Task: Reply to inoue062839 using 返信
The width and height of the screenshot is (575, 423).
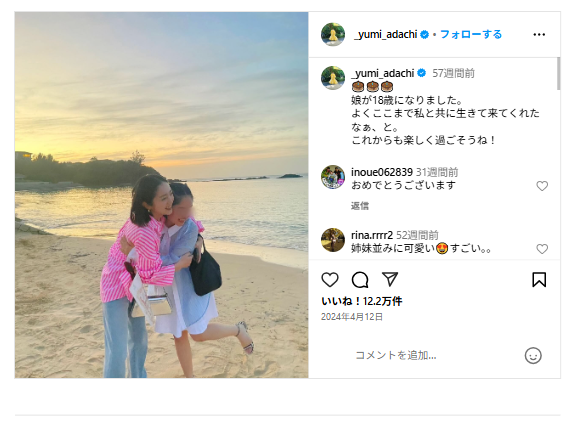Action: tap(360, 206)
